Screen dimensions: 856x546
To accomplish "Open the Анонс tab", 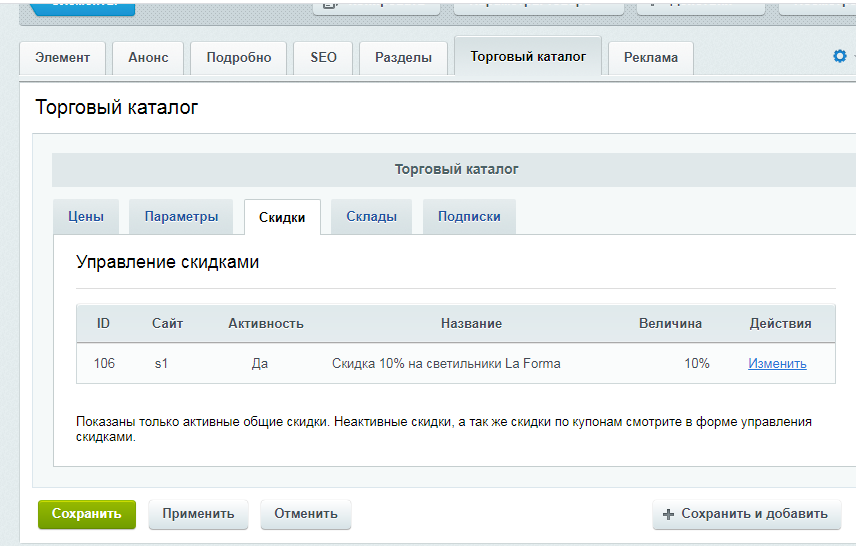I will tap(148, 58).
